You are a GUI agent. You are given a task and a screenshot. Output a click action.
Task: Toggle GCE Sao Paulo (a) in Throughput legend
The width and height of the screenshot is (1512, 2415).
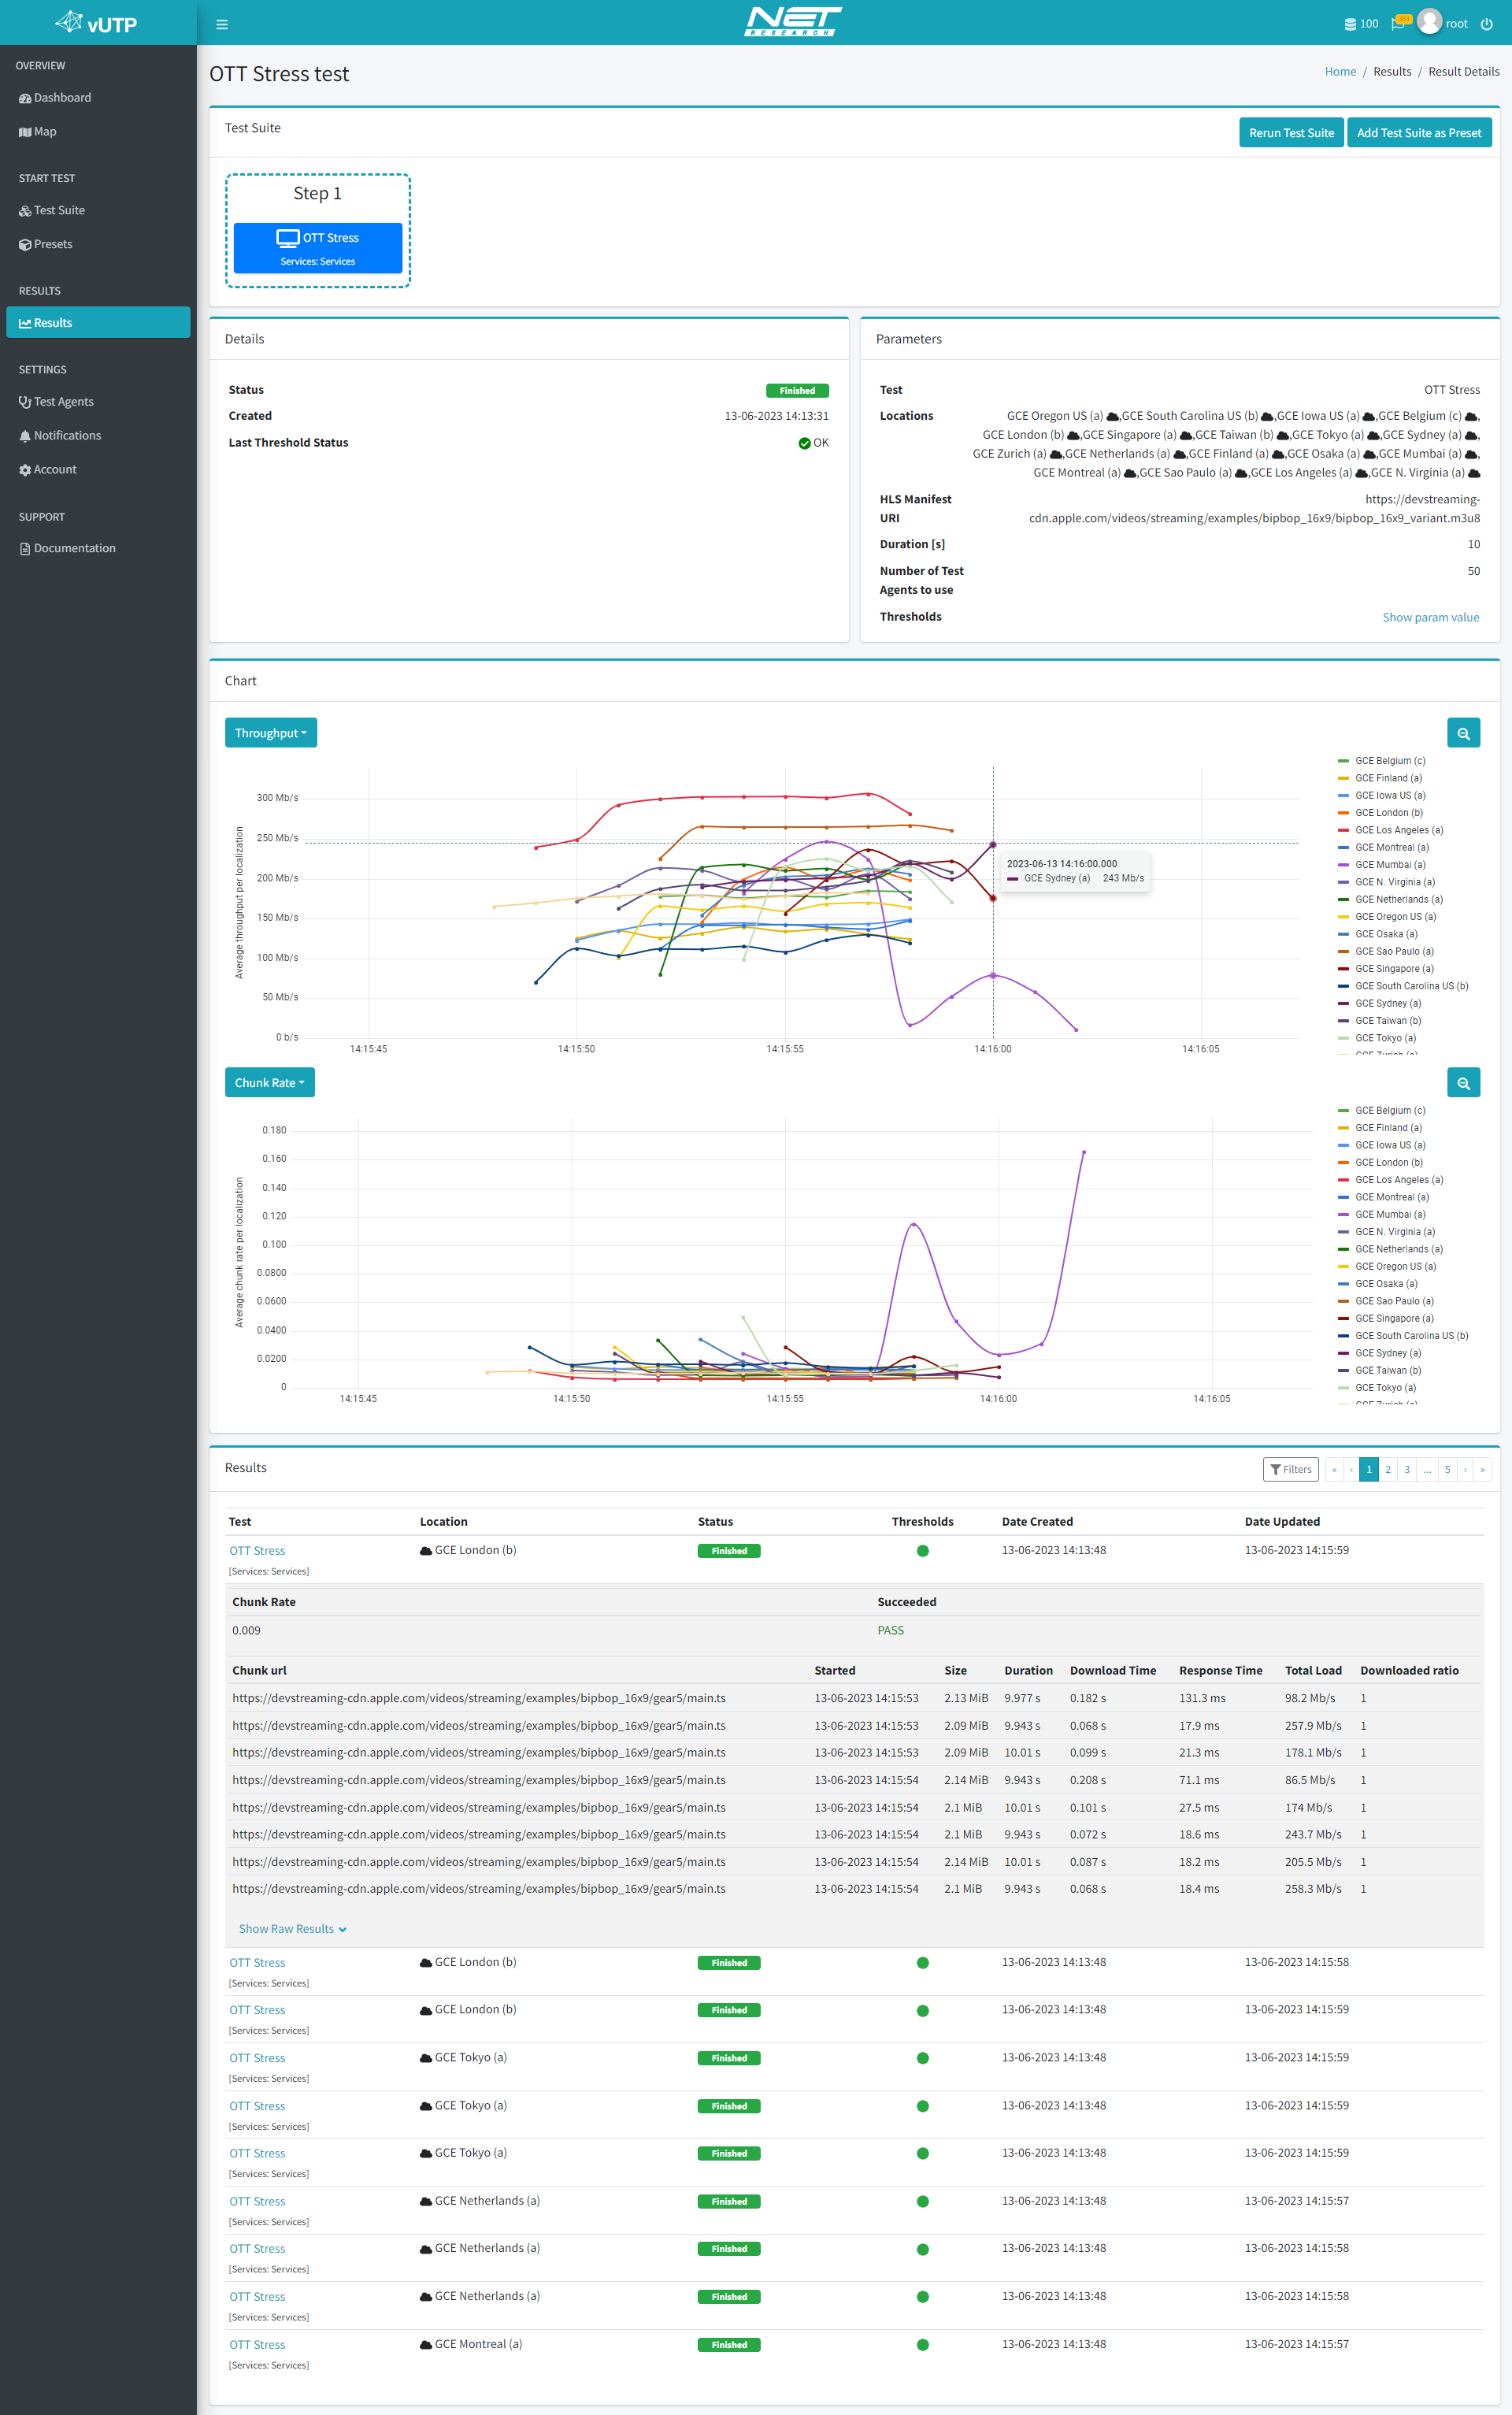click(x=1386, y=952)
